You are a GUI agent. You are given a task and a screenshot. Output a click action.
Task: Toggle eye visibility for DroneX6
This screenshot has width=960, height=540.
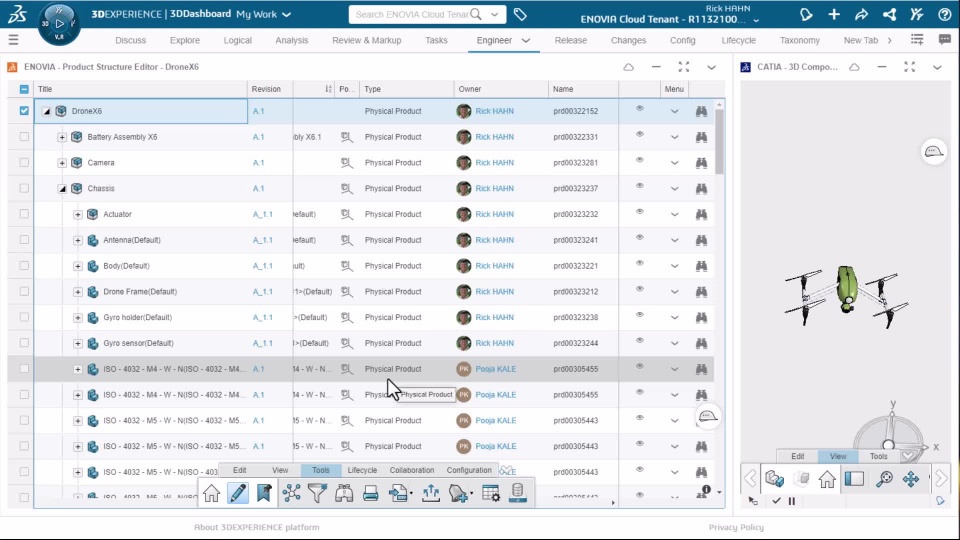point(639,108)
